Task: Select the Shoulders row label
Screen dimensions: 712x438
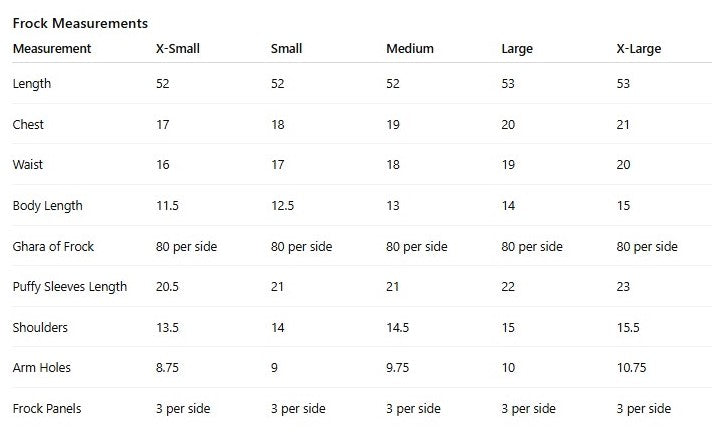Action: (x=40, y=327)
